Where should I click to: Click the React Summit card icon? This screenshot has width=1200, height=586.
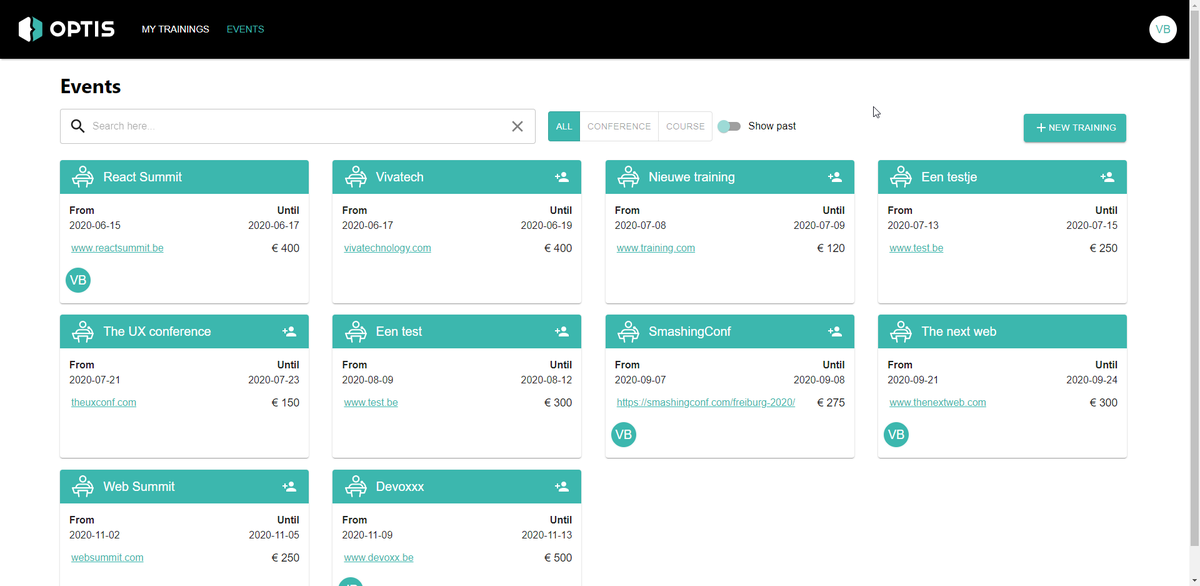point(83,177)
